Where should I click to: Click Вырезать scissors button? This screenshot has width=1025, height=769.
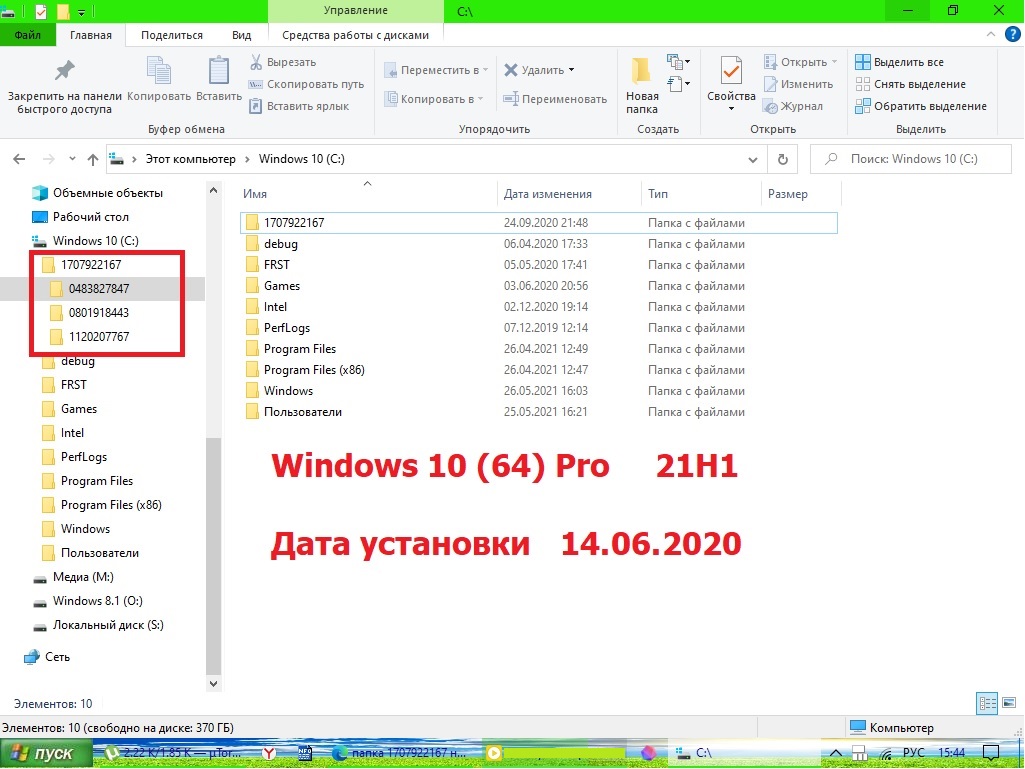(282, 62)
